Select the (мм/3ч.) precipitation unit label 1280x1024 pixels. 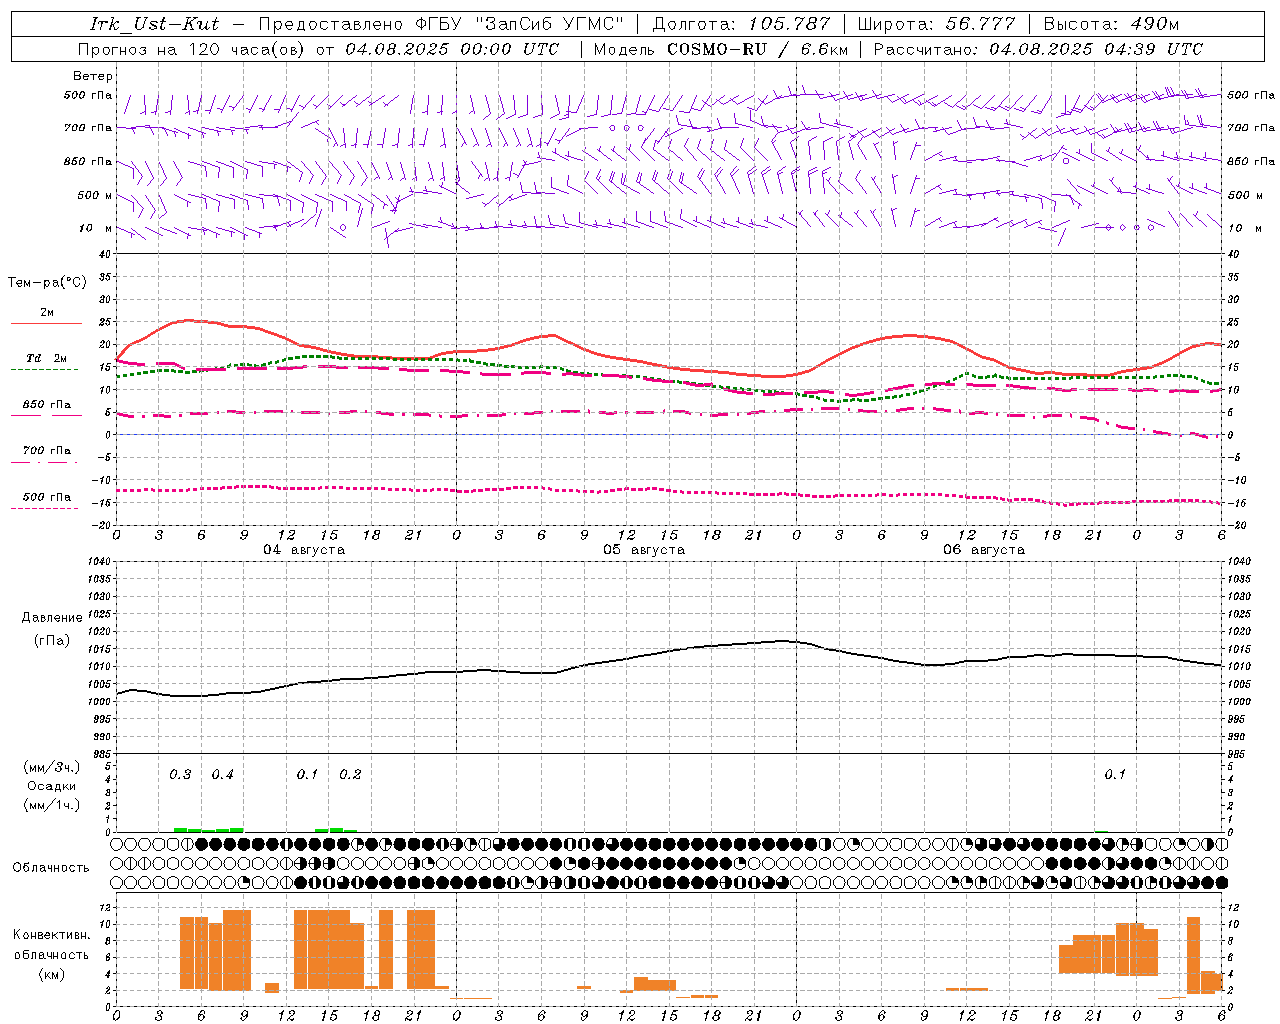[51, 767]
